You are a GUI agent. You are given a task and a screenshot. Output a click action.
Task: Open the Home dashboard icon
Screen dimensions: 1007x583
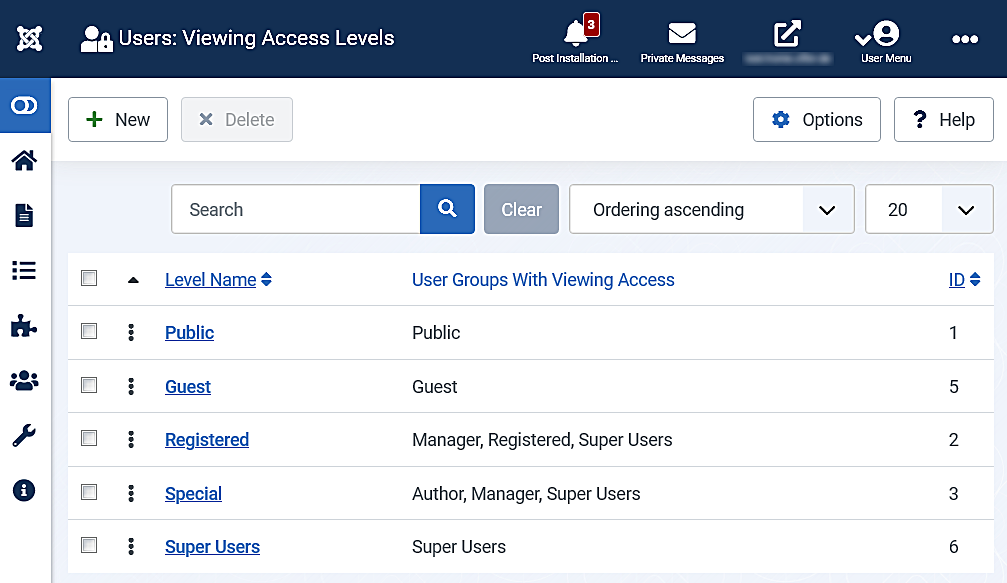25,160
